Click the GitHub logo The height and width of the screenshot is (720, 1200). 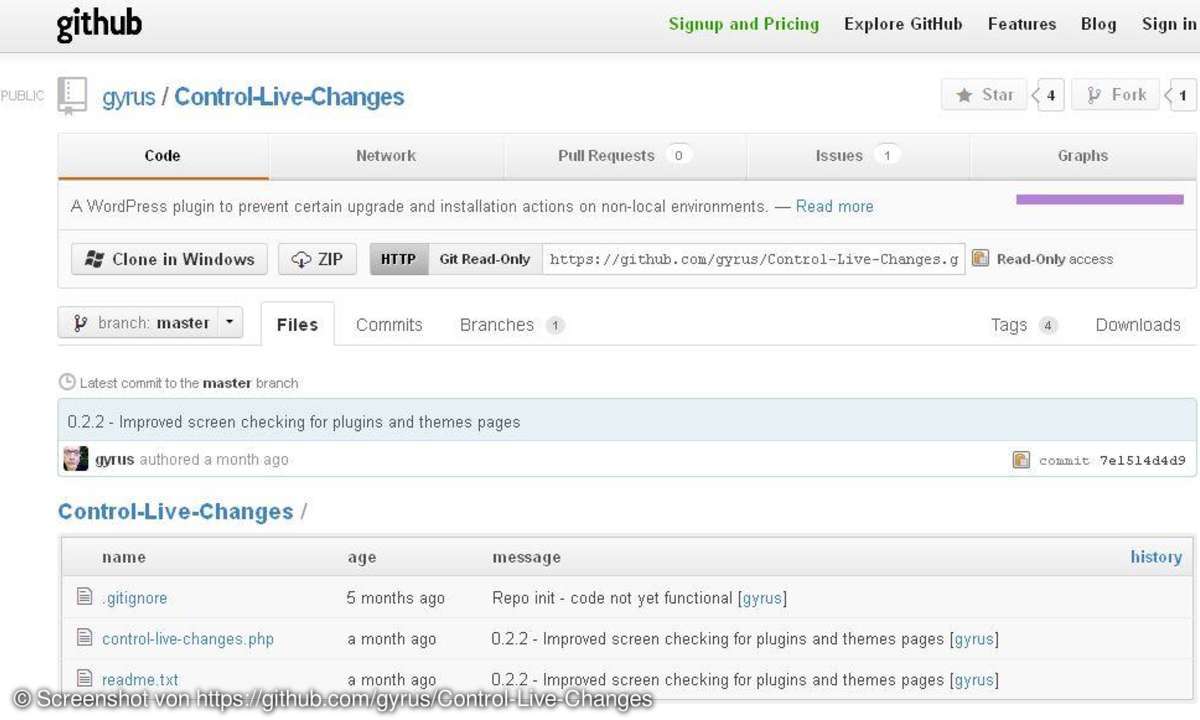pyautogui.click(x=99, y=24)
